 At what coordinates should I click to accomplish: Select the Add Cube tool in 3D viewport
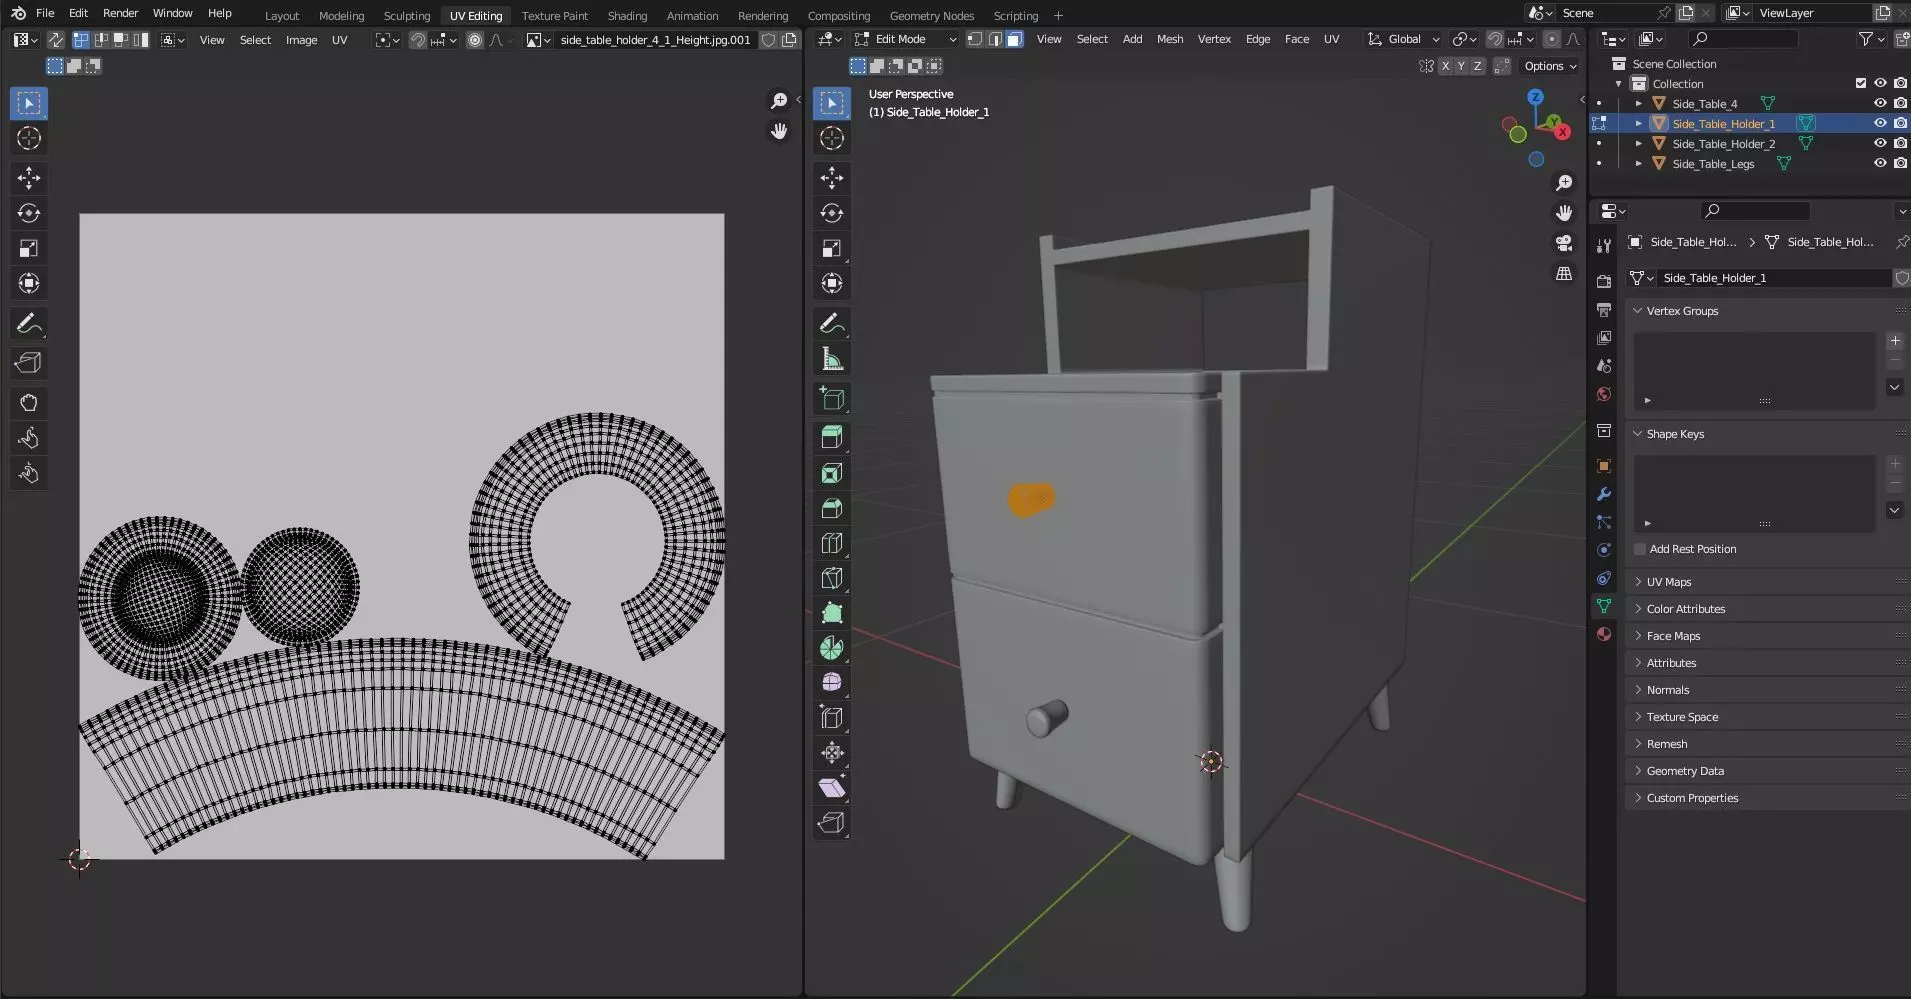(832, 398)
